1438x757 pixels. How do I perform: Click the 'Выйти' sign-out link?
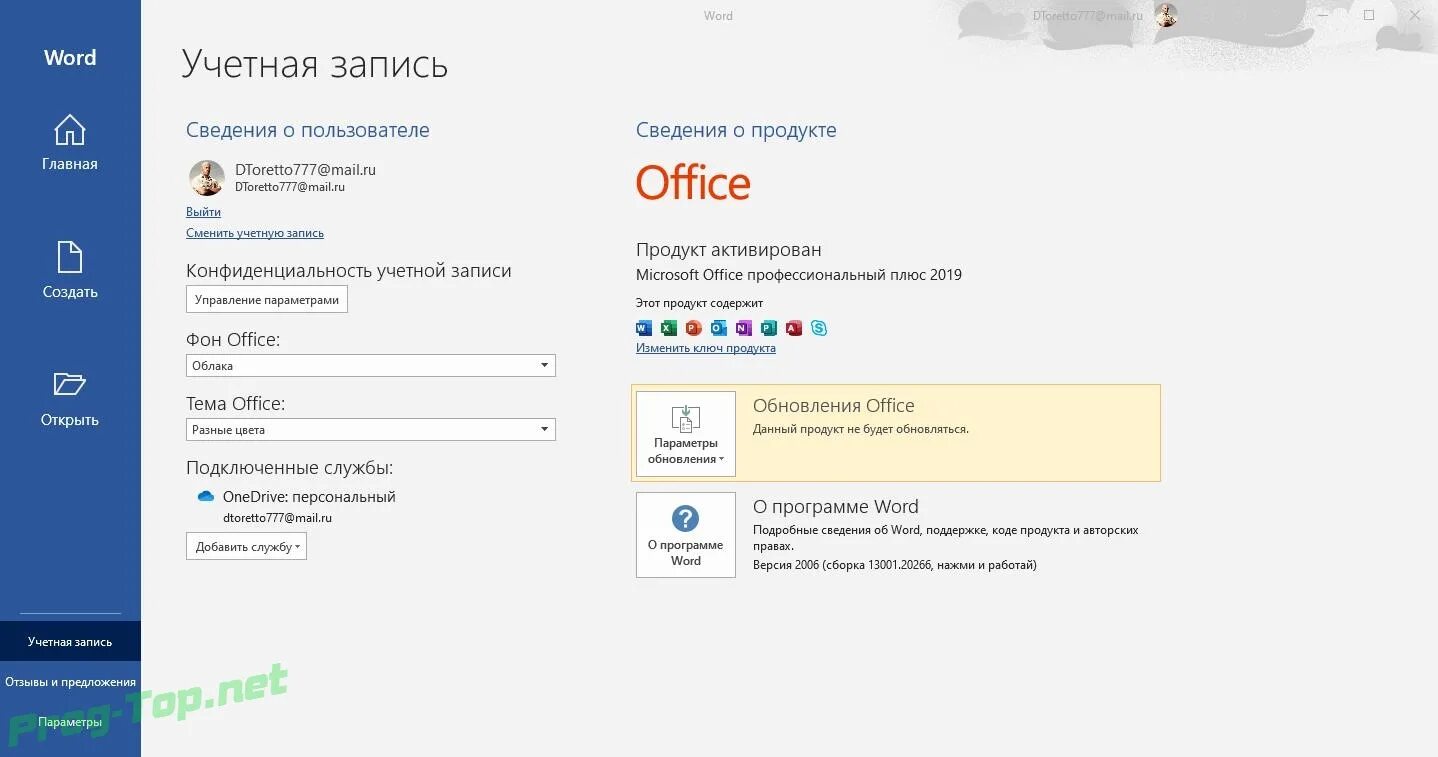pyautogui.click(x=203, y=211)
